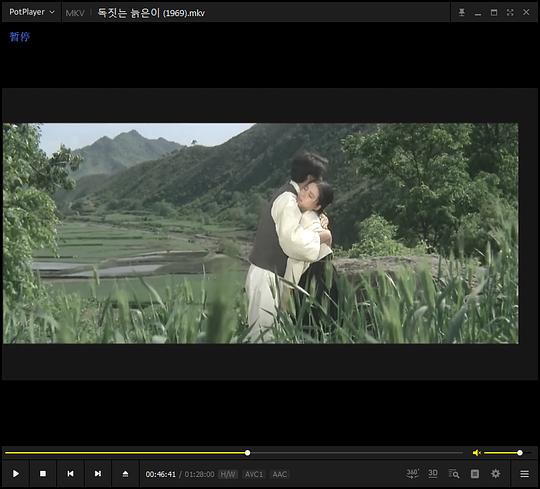Skip to the next file
The image size is (540, 489).
coord(98,474)
